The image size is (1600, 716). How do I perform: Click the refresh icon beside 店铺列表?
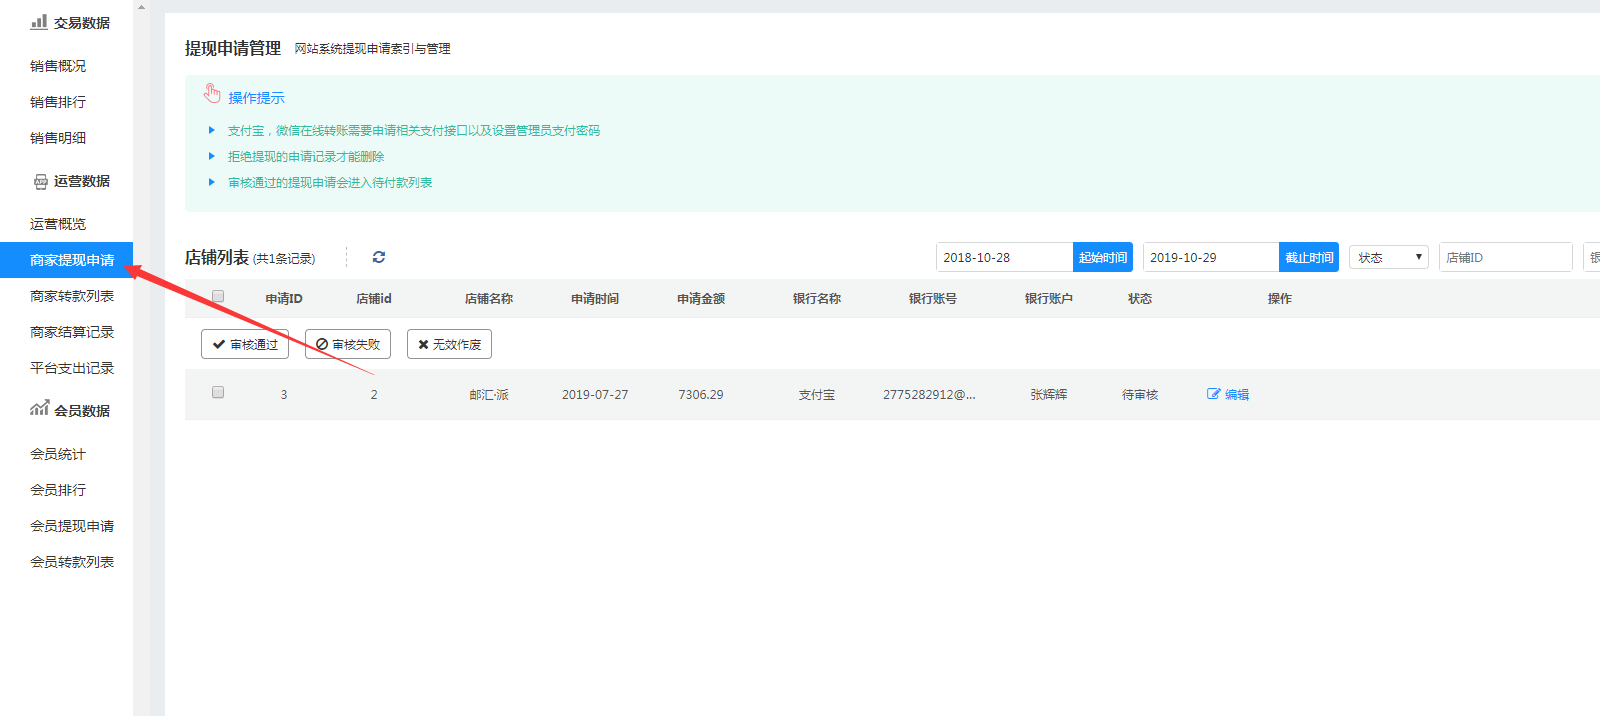379,257
